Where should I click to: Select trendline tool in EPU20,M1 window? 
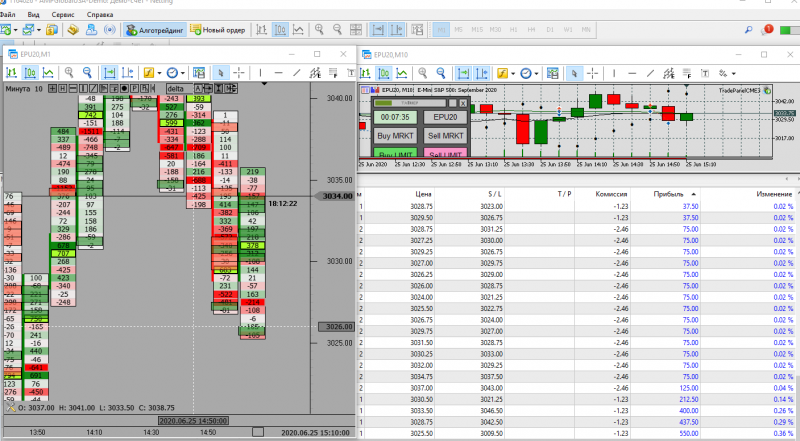297,73
